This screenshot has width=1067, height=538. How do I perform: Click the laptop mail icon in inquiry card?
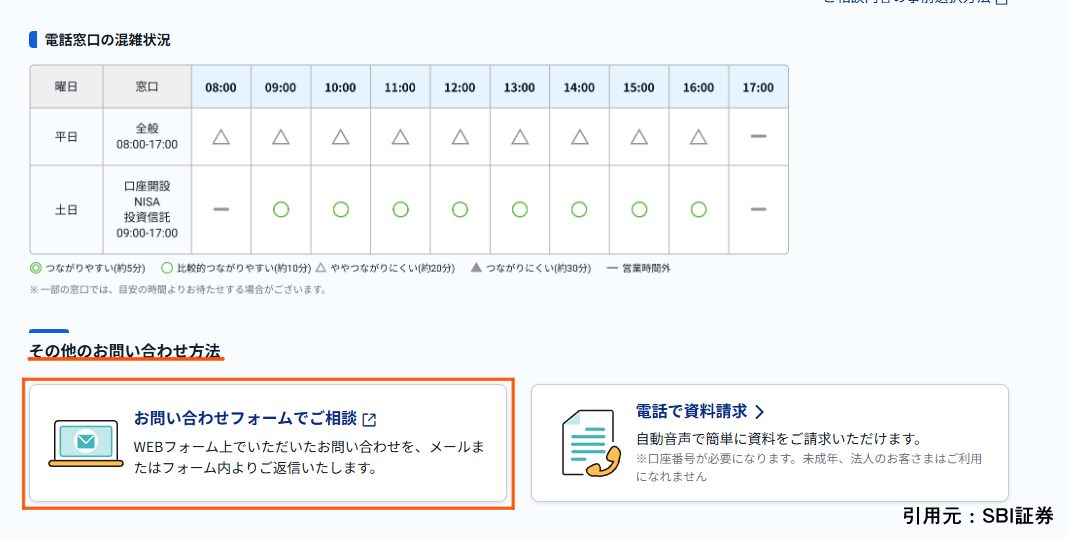[x=86, y=442]
